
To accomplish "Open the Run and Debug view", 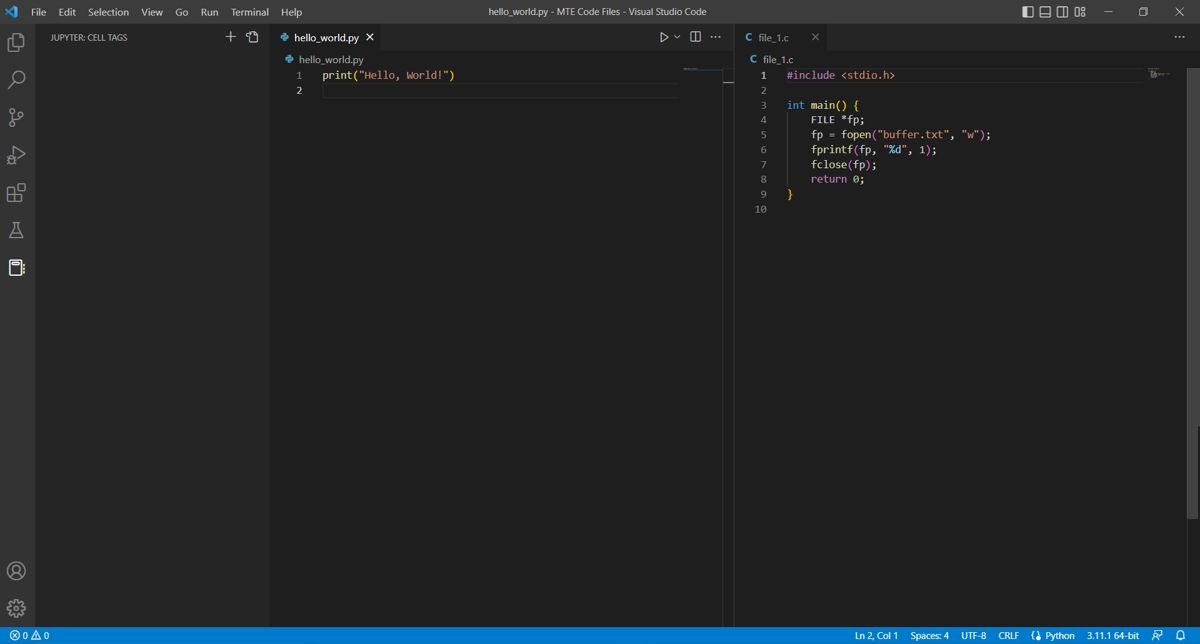I will [x=16, y=155].
